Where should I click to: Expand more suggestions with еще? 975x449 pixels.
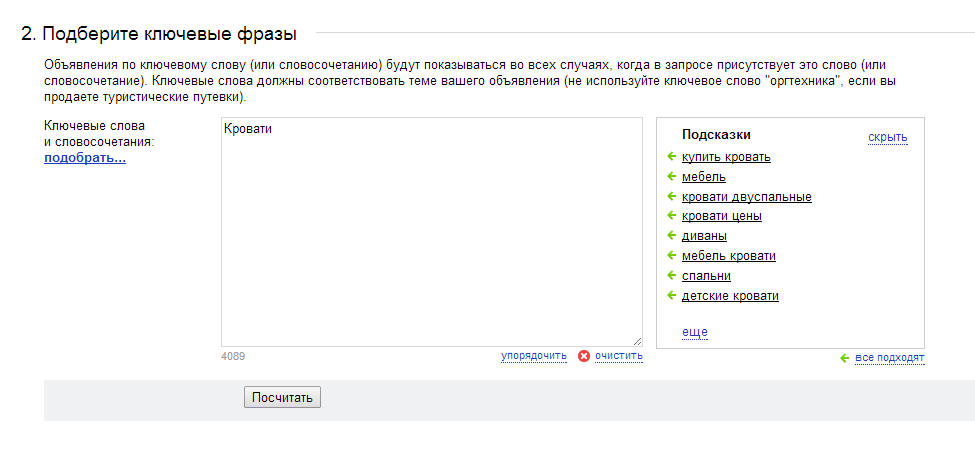click(x=695, y=332)
